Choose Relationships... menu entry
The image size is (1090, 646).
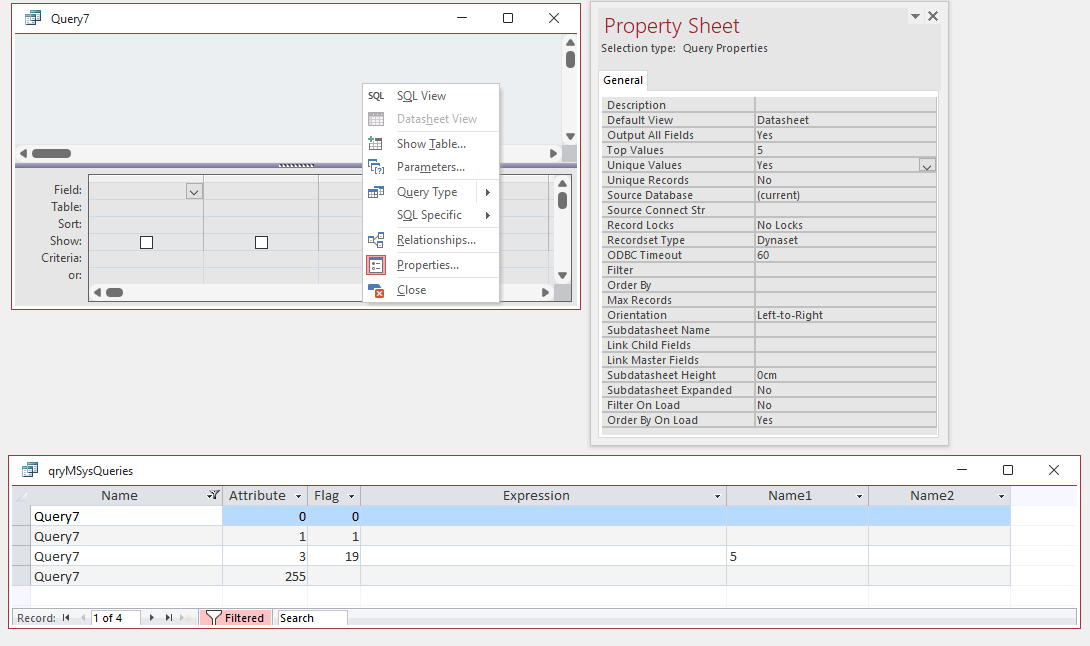coord(436,240)
